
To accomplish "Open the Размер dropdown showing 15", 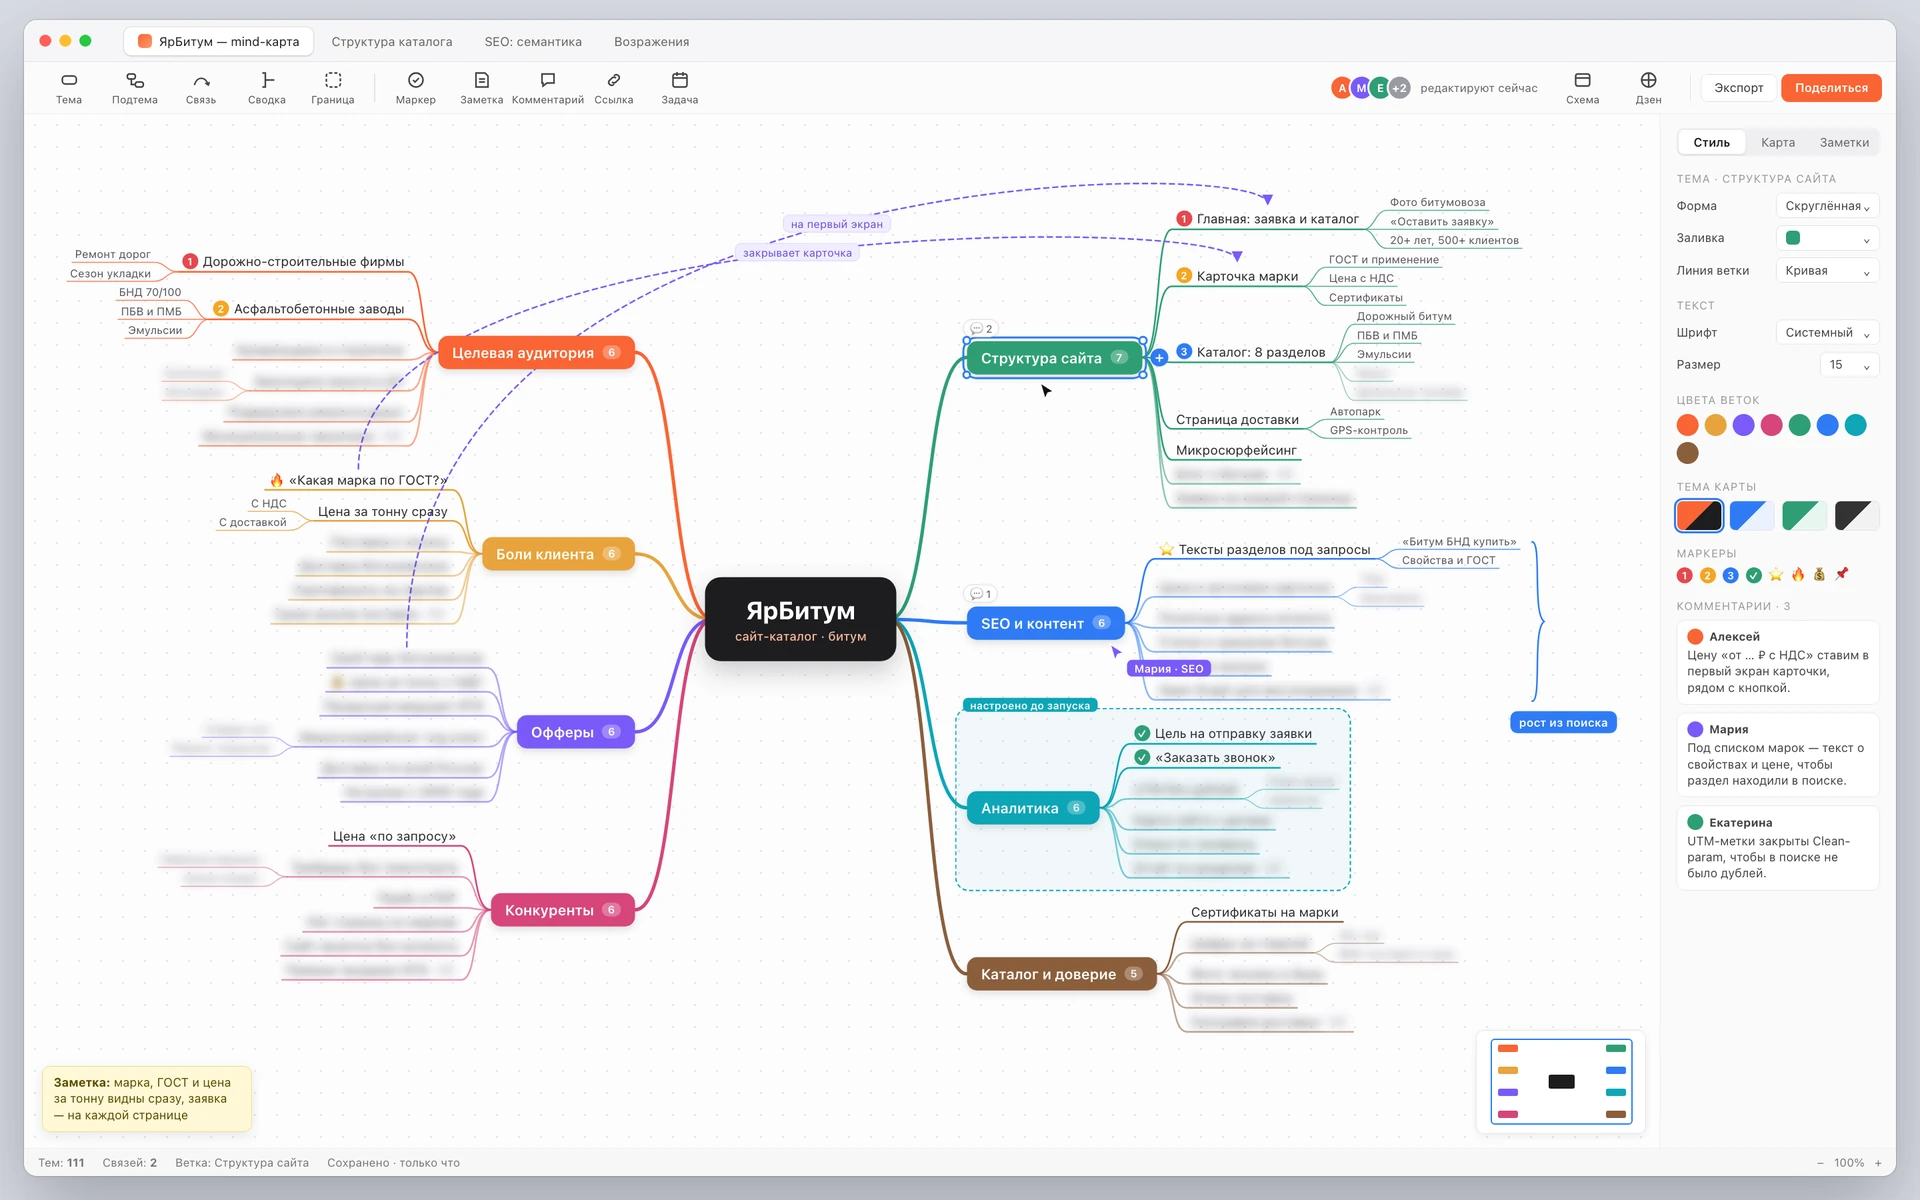I will (x=1849, y=364).
